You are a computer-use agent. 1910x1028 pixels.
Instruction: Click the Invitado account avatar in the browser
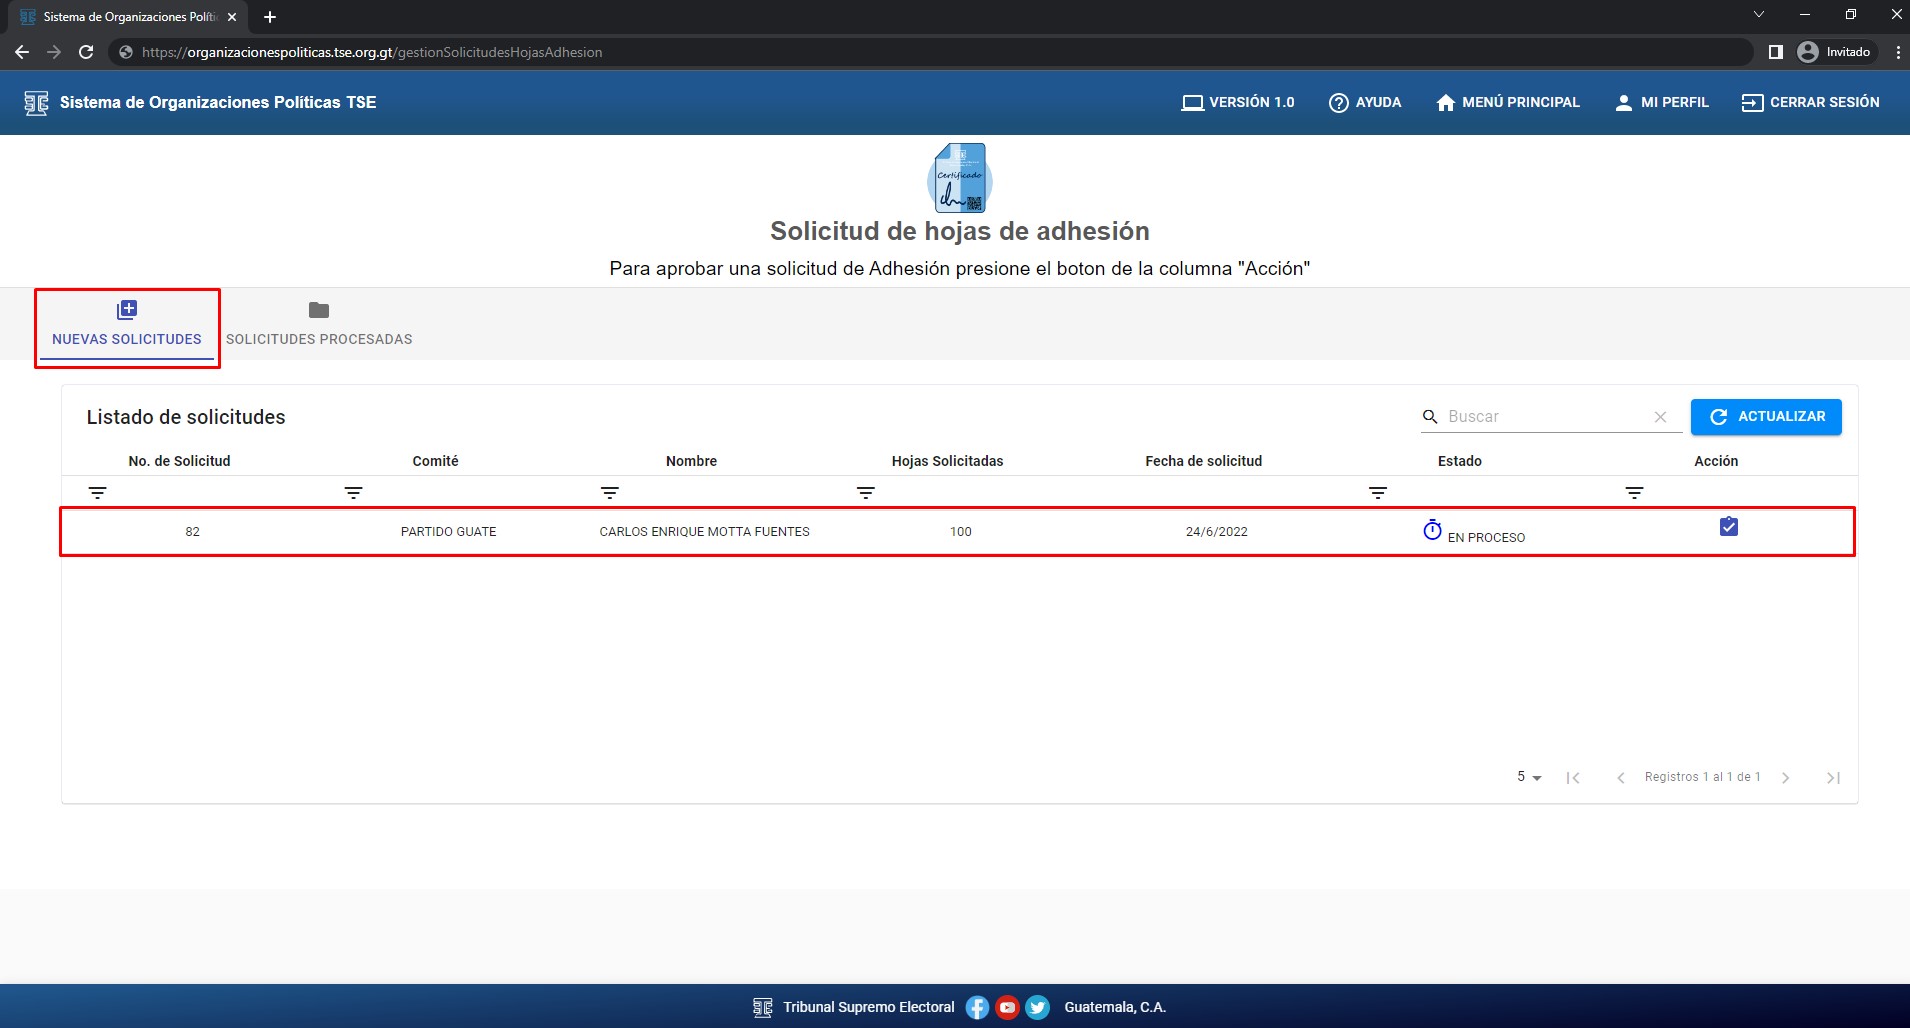pos(1808,52)
